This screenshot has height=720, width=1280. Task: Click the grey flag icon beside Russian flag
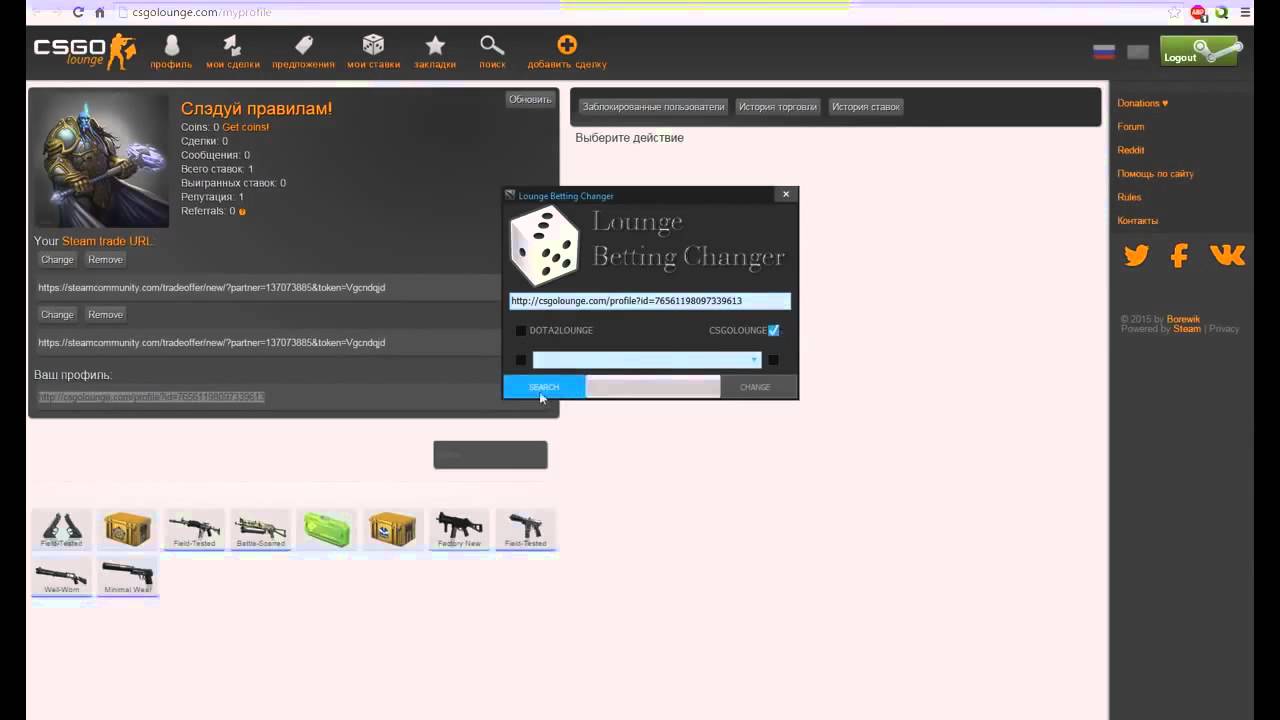point(1138,52)
